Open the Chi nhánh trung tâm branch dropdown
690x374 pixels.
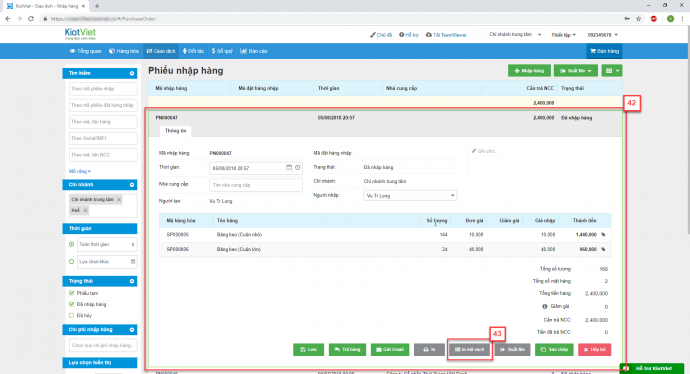point(515,34)
